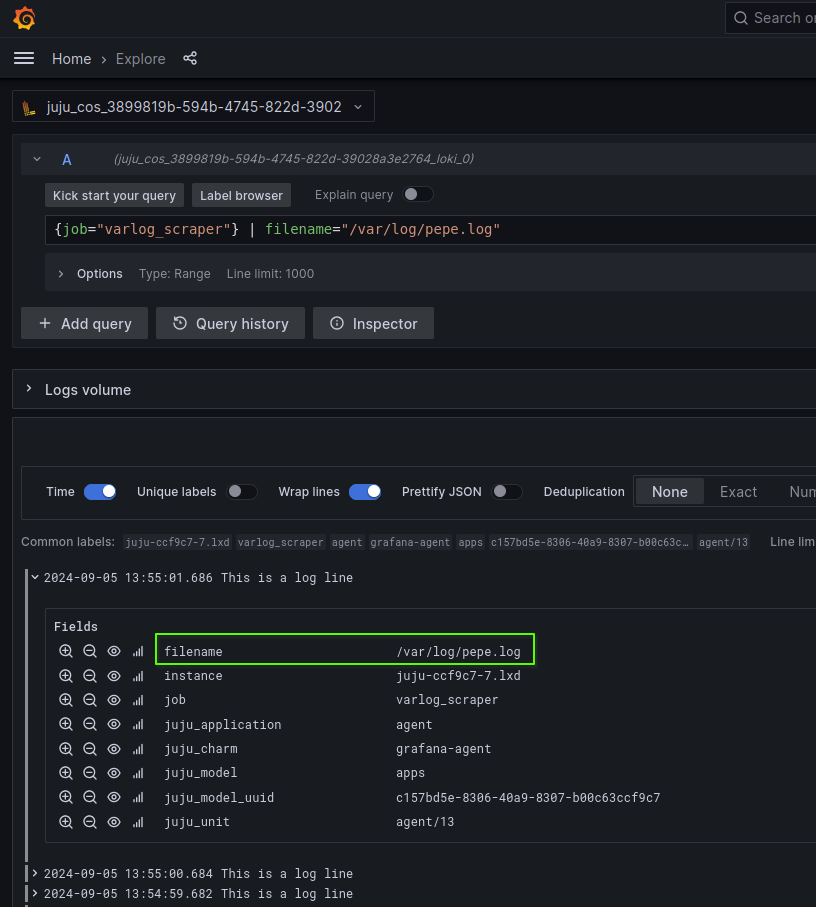The width and height of the screenshot is (816, 907).
Task: Click statistics icon for juju_unit field
Action: [x=138, y=822]
